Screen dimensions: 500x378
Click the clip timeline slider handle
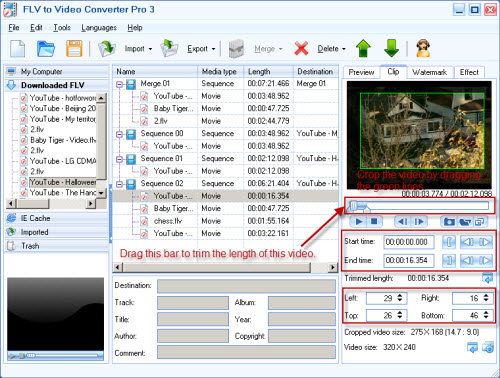[x=353, y=206]
